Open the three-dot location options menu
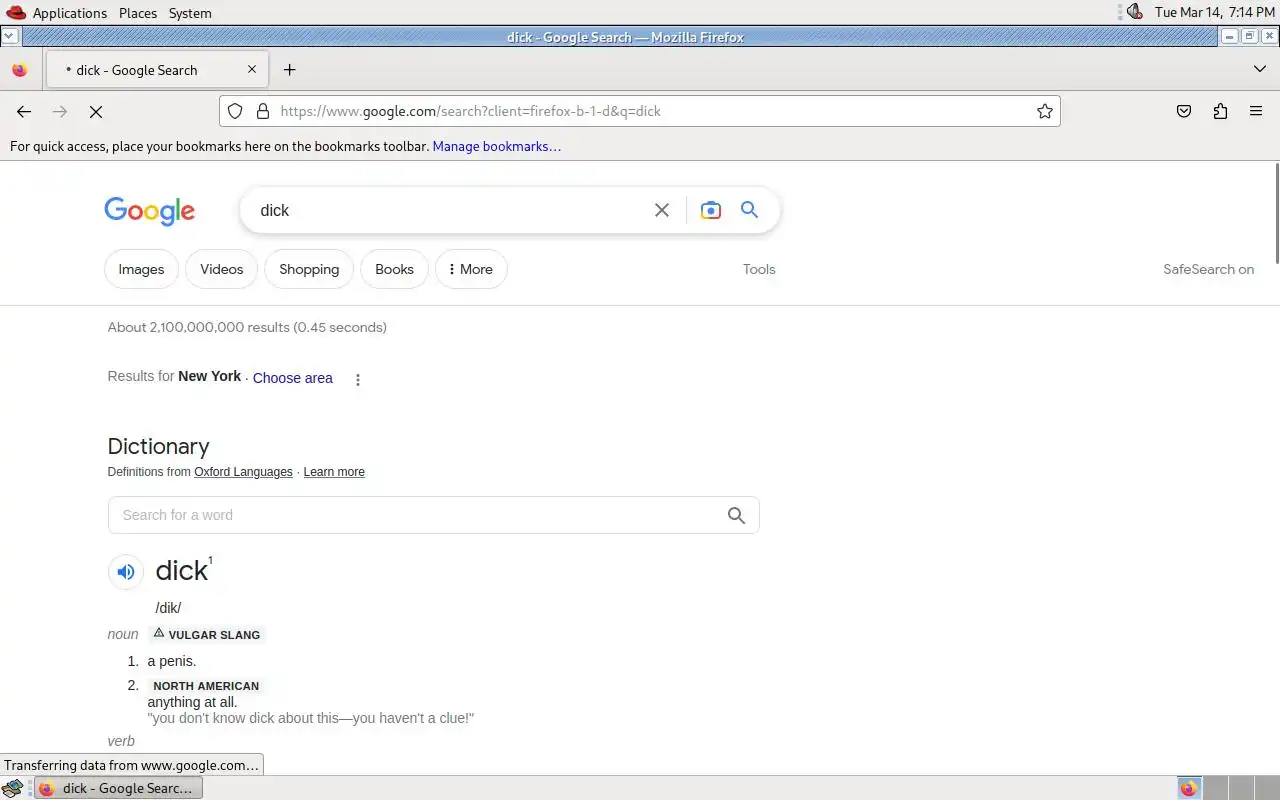Viewport: 1280px width, 800px height. pos(358,379)
